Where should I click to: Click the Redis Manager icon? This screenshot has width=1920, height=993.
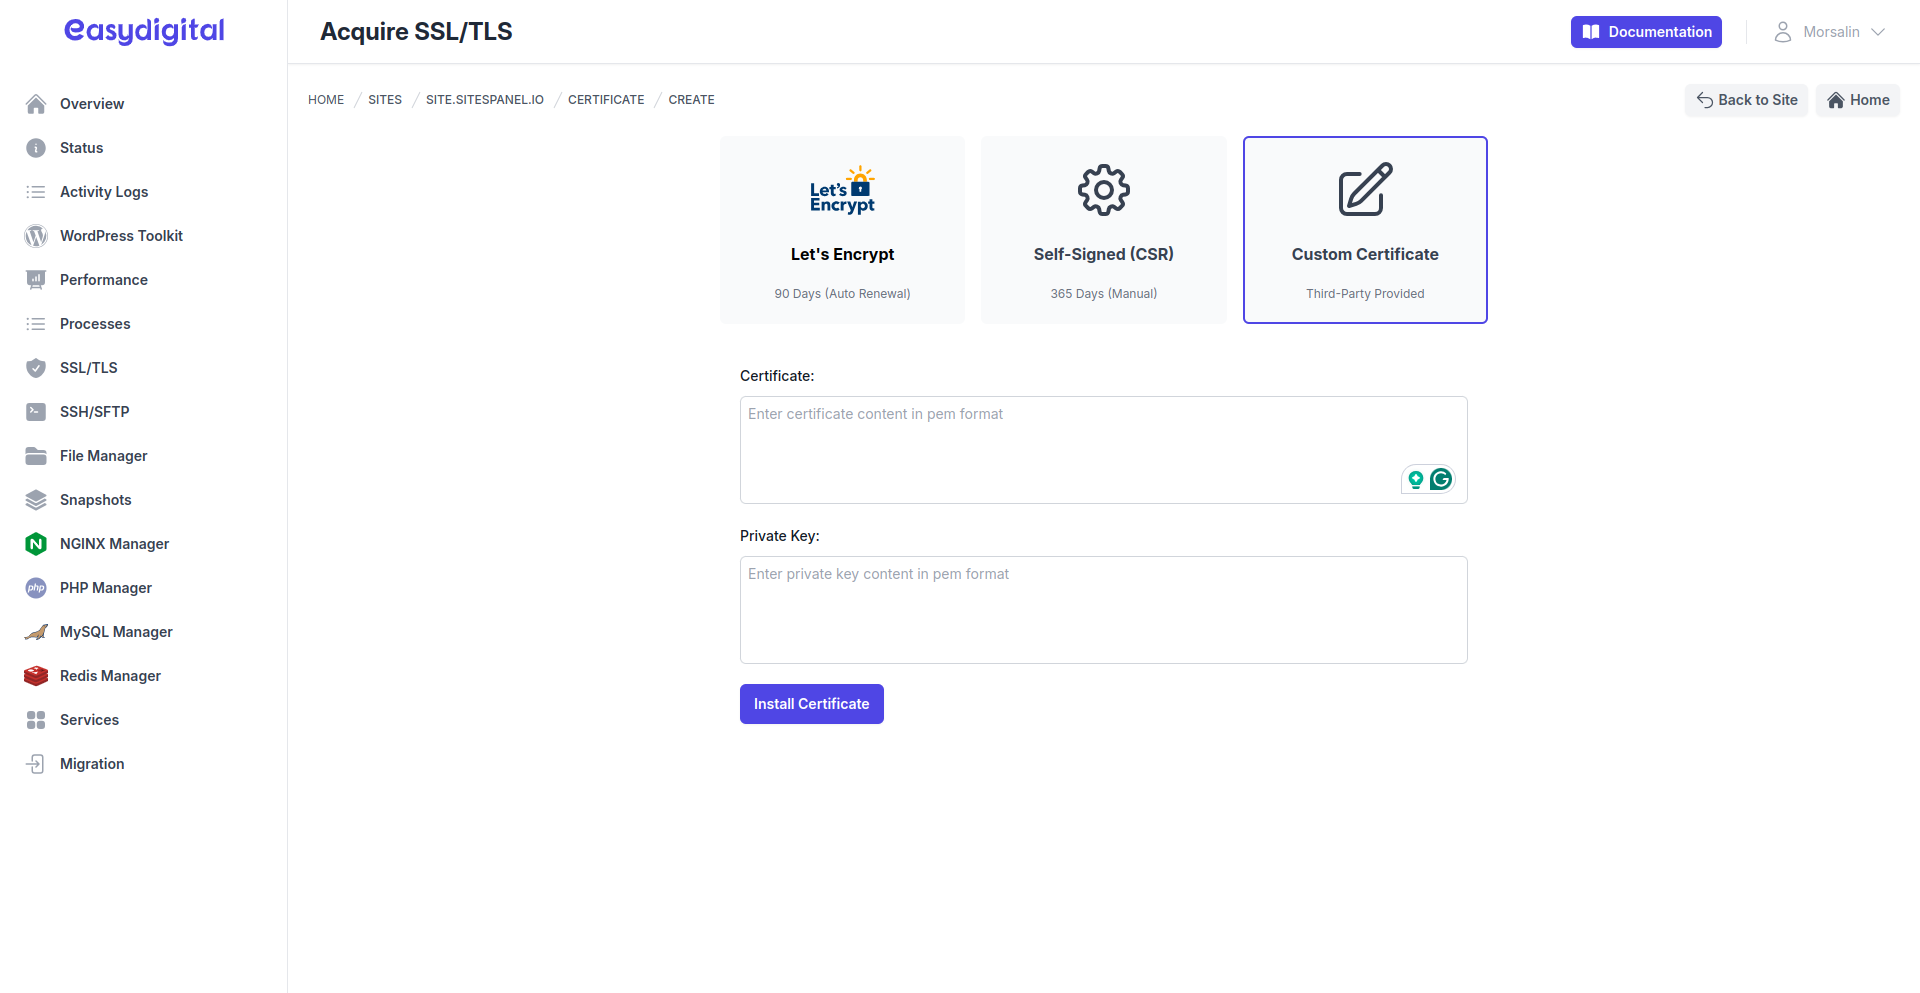(36, 676)
